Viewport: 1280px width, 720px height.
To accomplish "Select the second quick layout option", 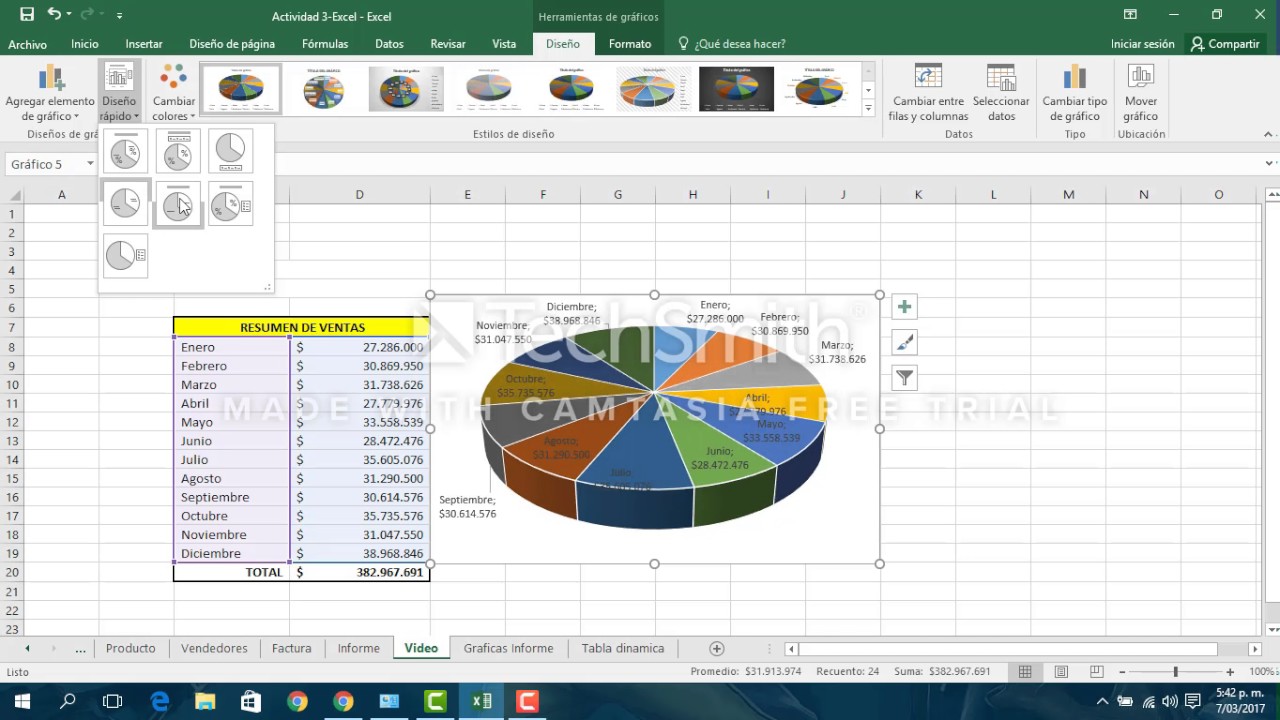I will point(178,151).
